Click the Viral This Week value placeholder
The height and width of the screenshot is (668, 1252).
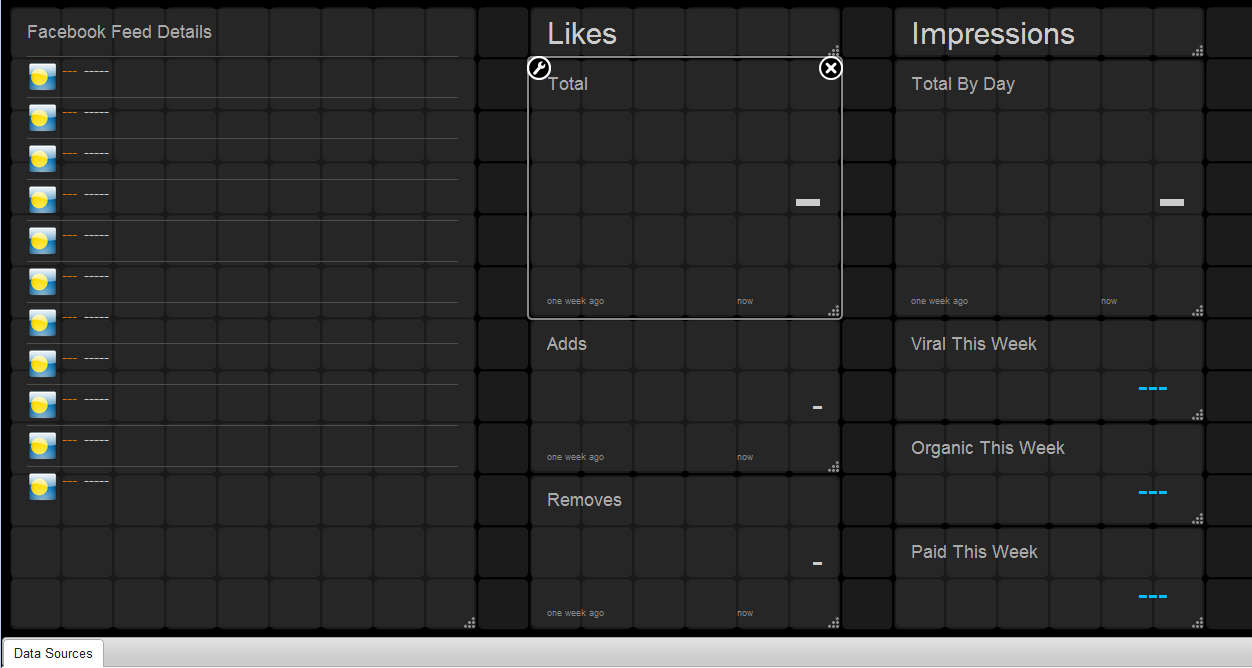click(1152, 388)
